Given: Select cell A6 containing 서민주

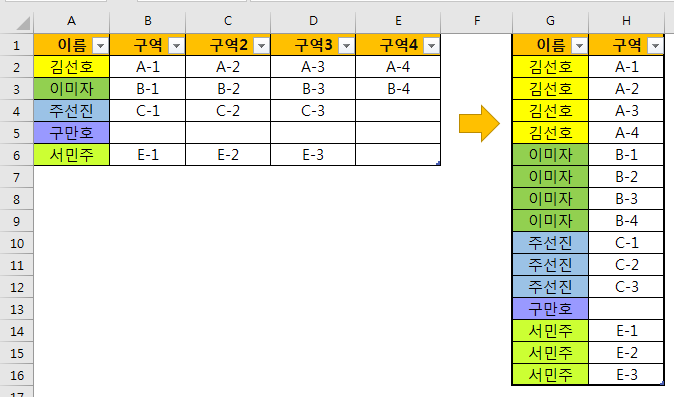Looking at the screenshot, I should pos(71,155).
